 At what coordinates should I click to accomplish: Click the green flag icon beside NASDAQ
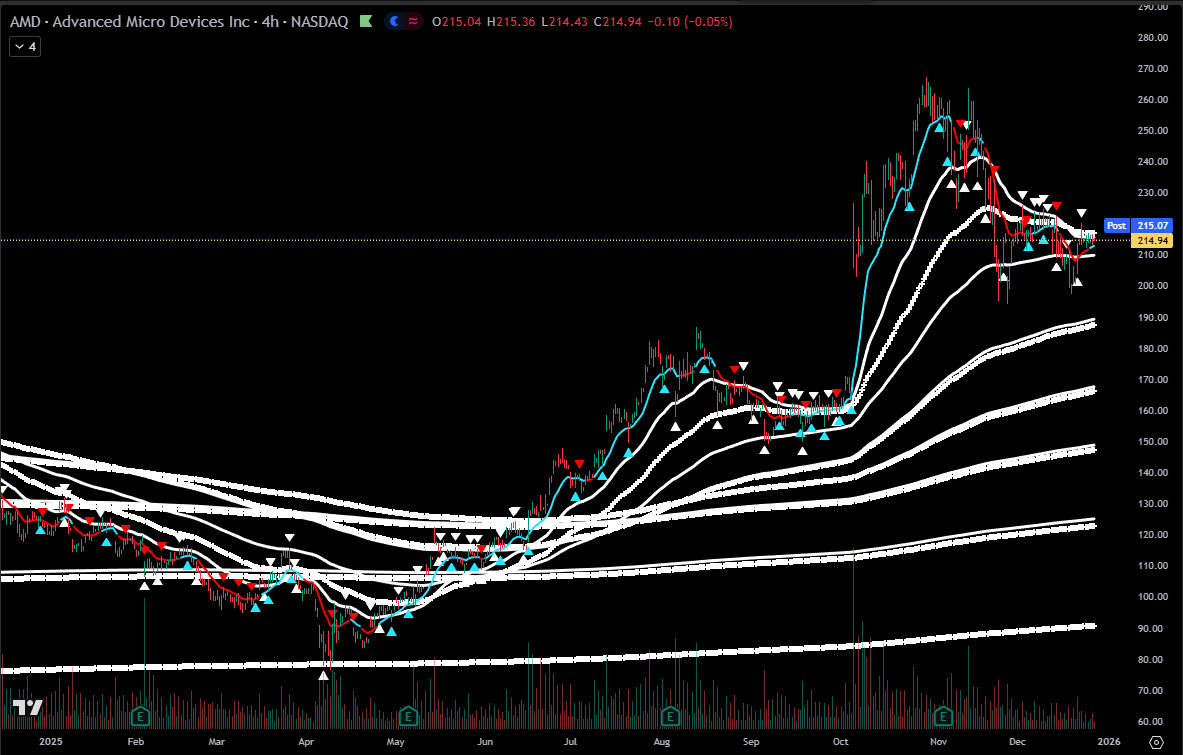coord(366,22)
